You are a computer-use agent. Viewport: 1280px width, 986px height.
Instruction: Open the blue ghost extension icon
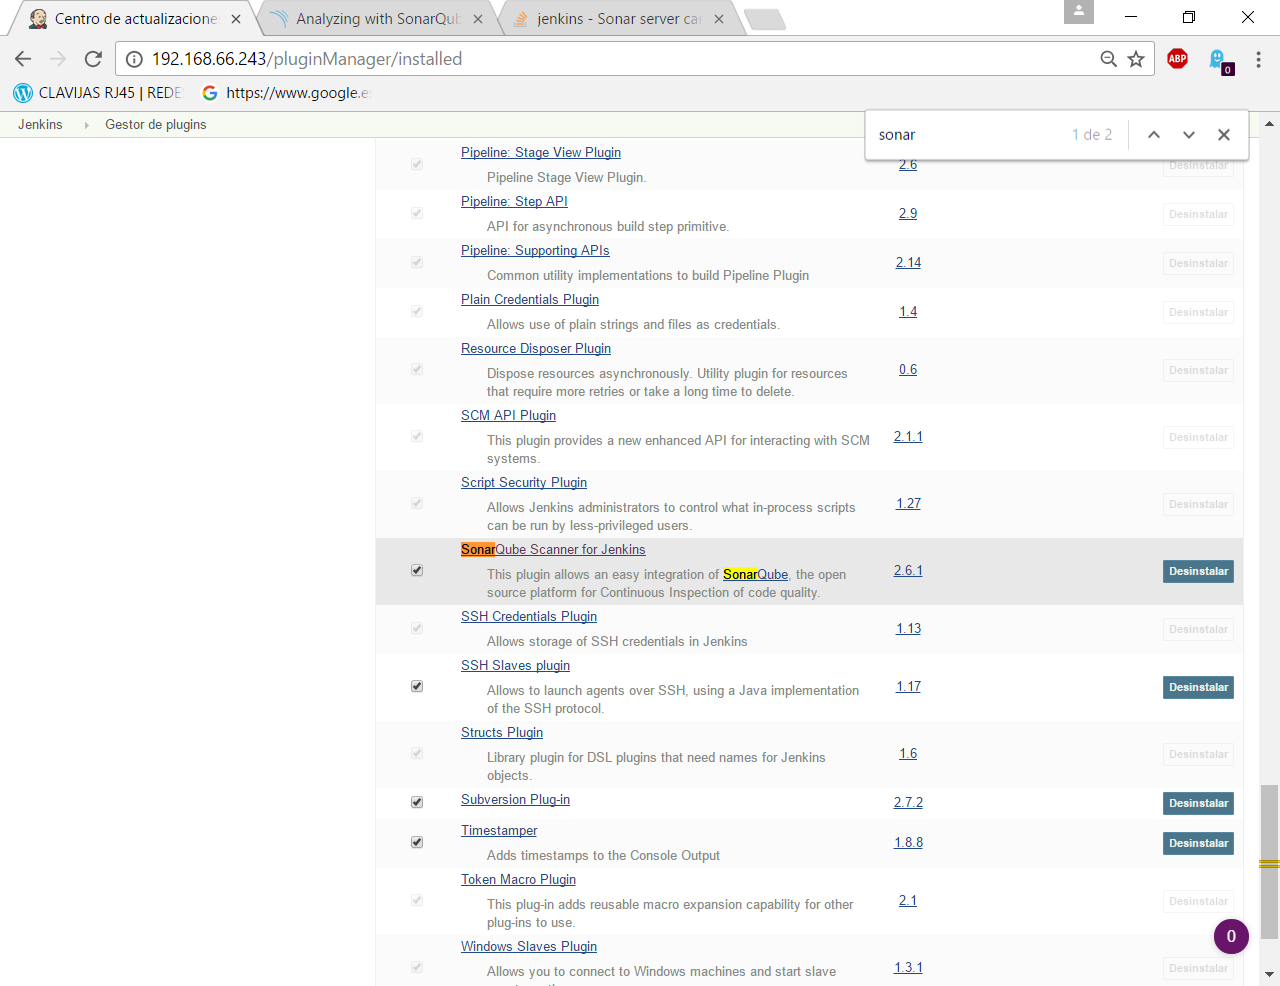tap(1219, 60)
